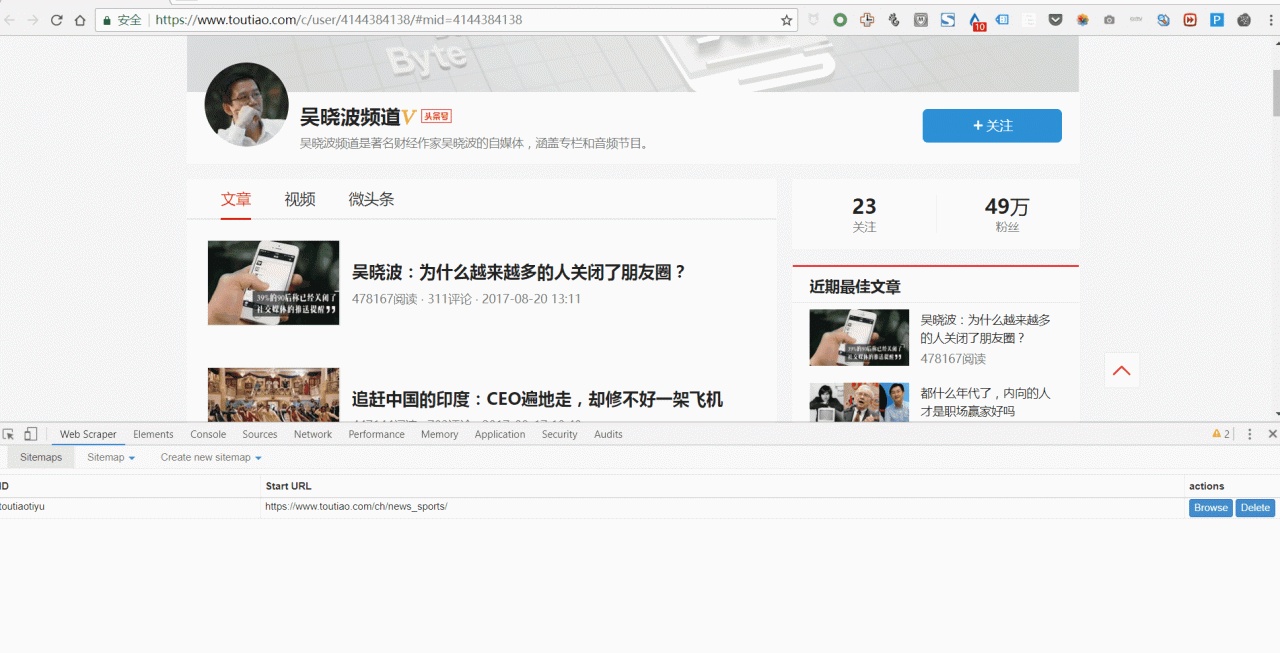
Task: Open the Pocket extension icon
Action: click(1056, 20)
